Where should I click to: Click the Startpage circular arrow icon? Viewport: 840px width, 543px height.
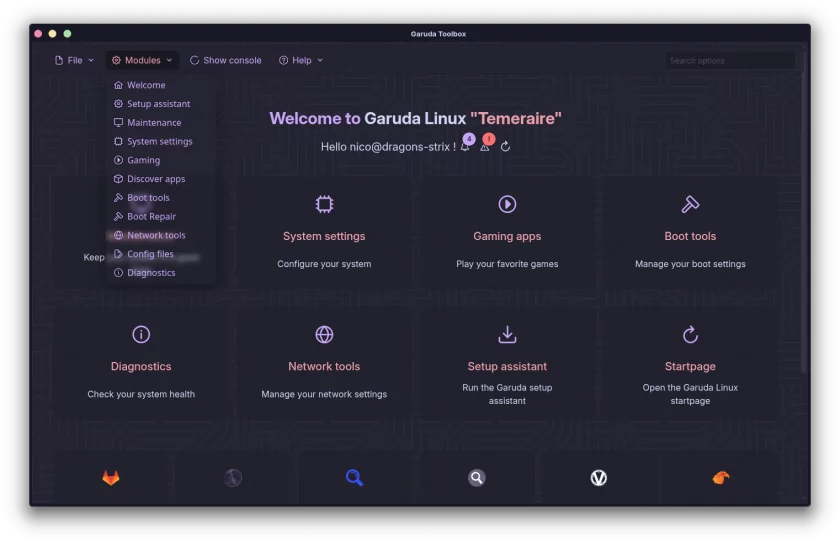[690, 335]
